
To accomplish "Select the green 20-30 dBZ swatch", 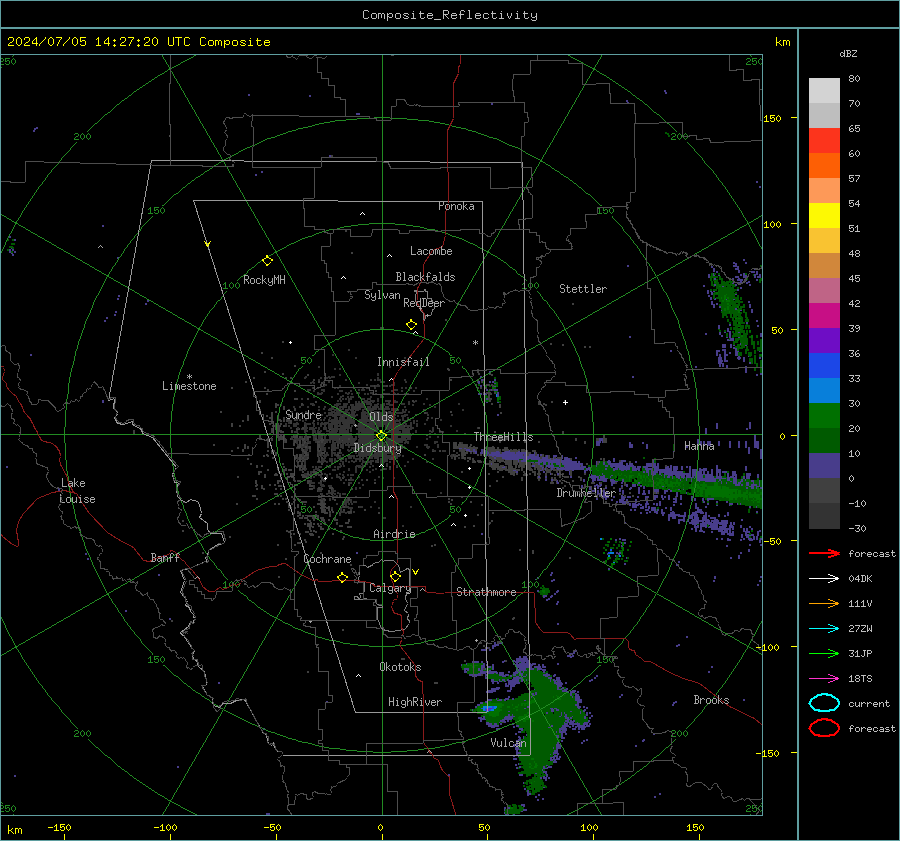I will coord(824,415).
